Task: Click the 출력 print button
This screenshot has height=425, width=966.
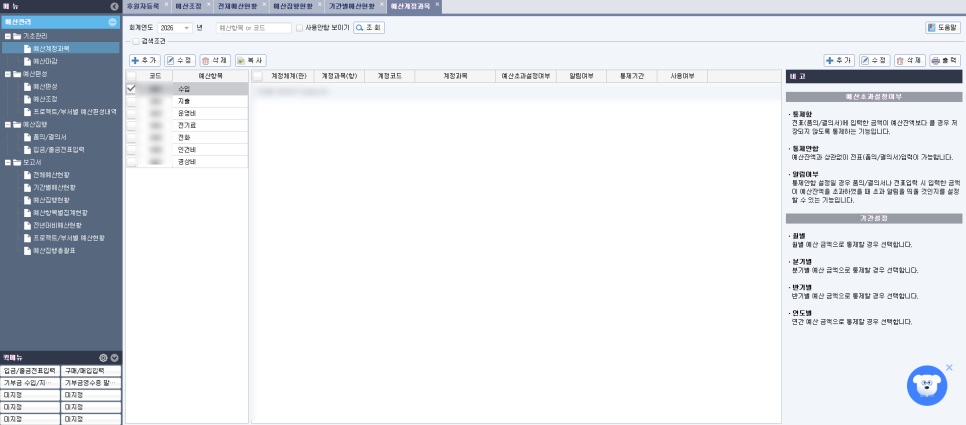Action: click(x=945, y=60)
